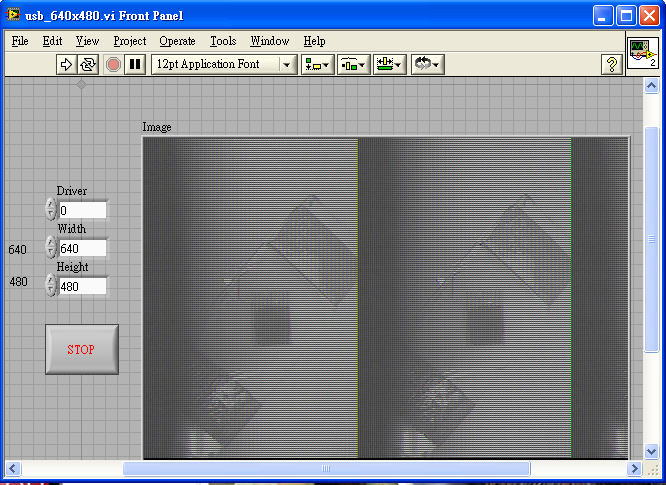The image size is (666, 485).
Task: Click the free label reading 480
Action: [x=18, y=282]
